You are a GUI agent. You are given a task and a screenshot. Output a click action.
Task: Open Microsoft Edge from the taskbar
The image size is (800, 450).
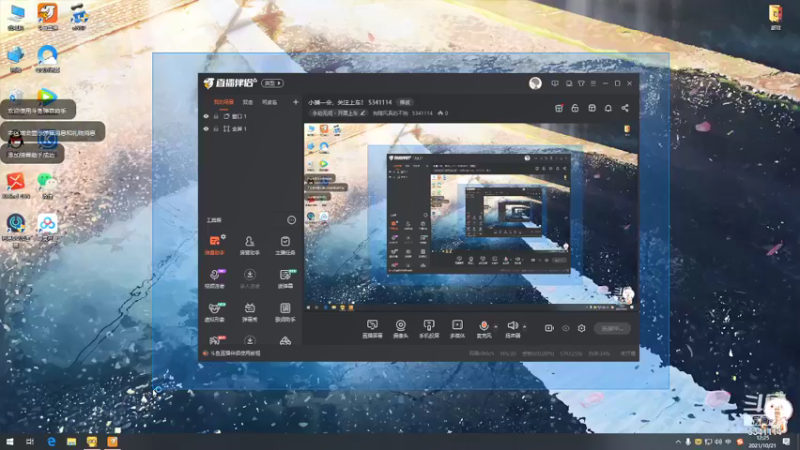pyautogui.click(x=51, y=442)
